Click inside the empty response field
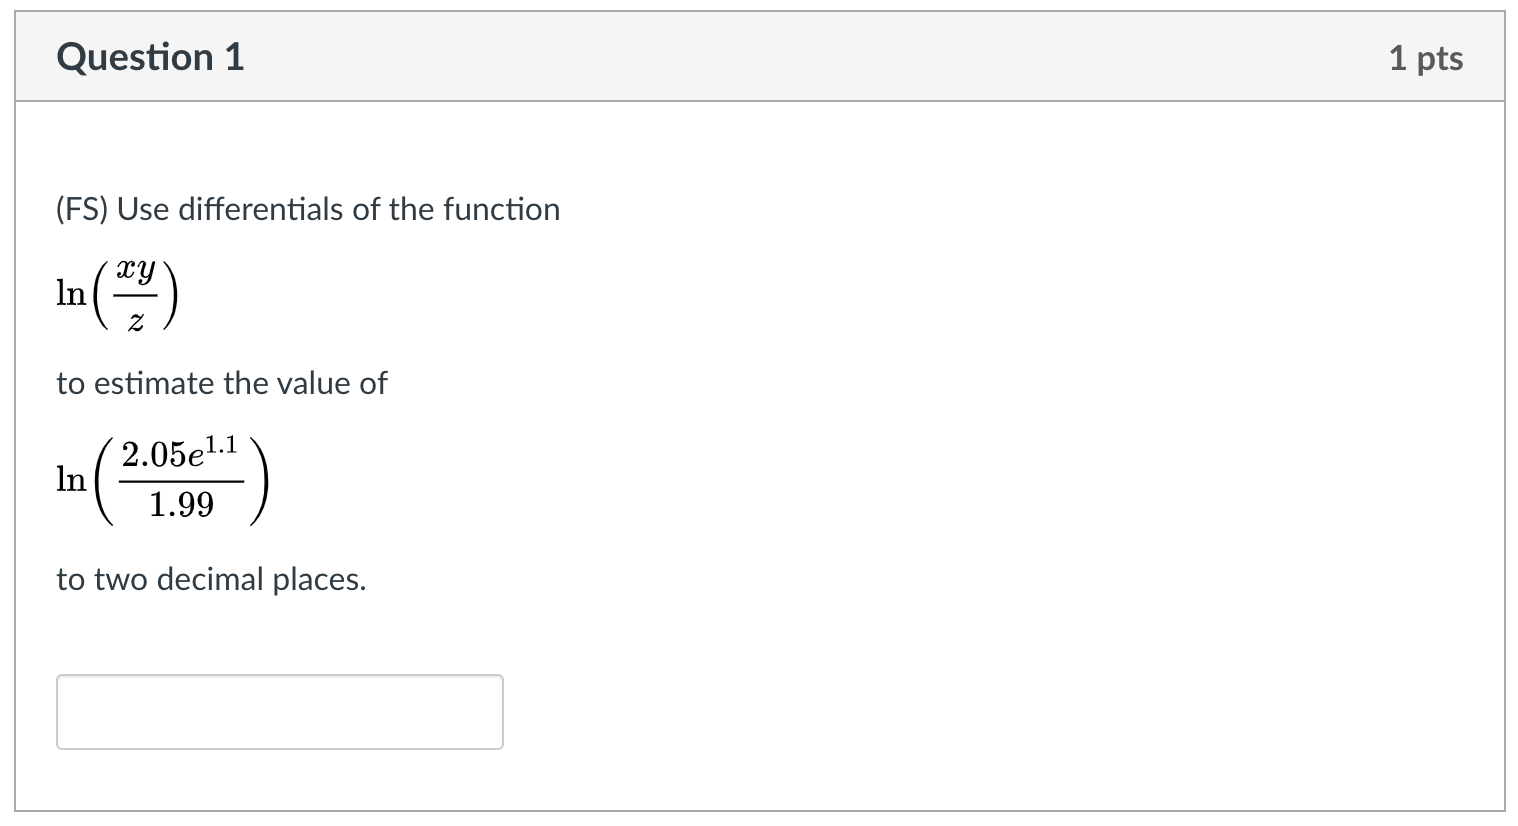Image resolution: width=1518 pixels, height=826 pixels. coord(278,711)
